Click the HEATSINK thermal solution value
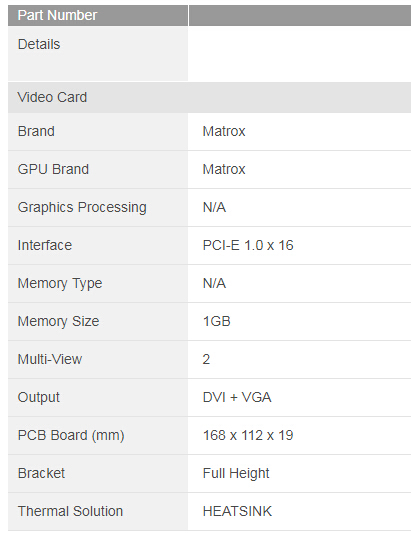The width and height of the screenshot is (411, 536). (237, 511)
